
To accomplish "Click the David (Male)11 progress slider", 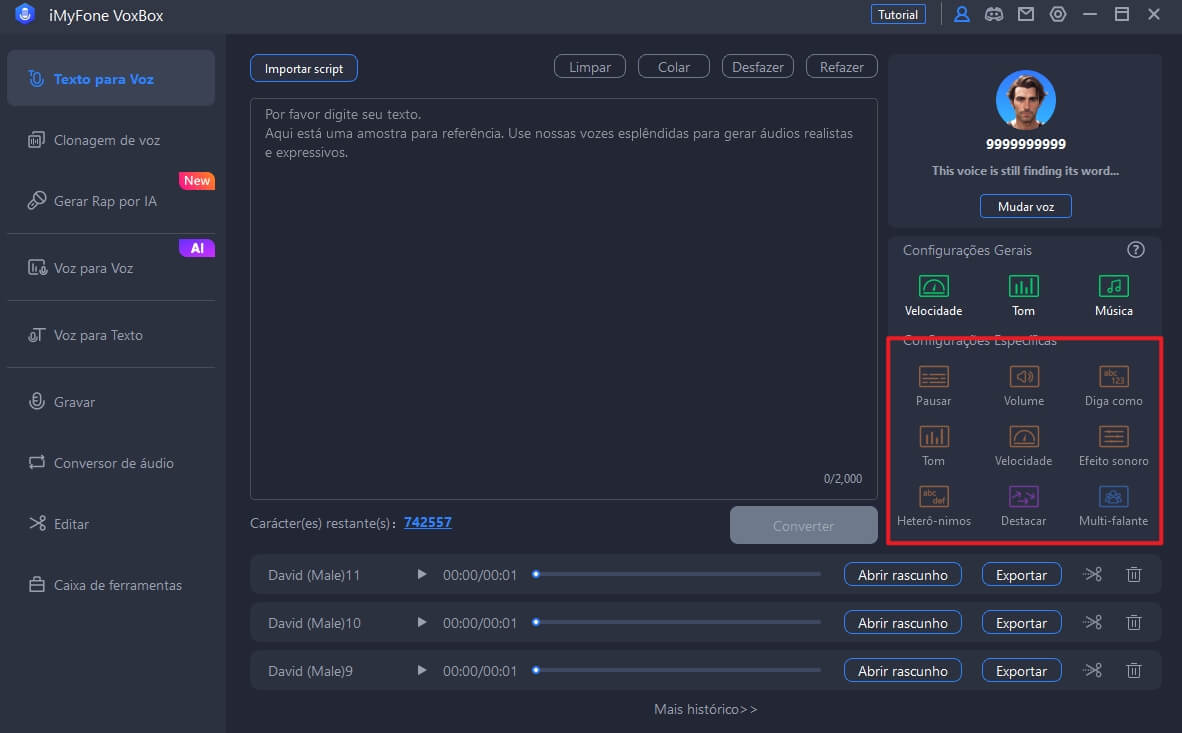I will pos(677,574).
